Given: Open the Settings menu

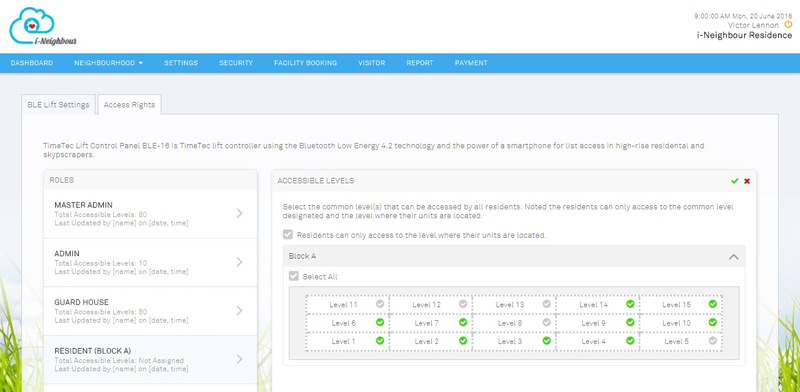Looking at the screenshot, I should coord(181,63).
